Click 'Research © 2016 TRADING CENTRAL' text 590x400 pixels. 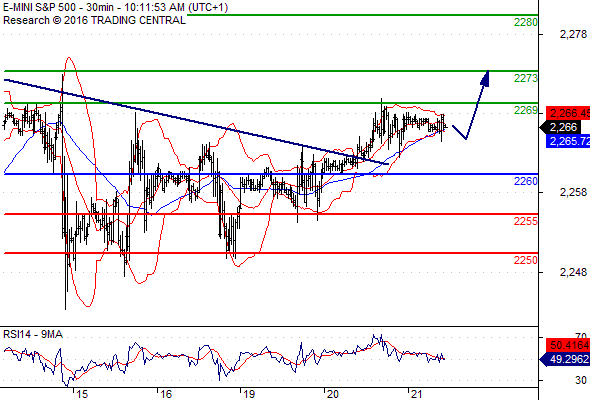[94, 20]
